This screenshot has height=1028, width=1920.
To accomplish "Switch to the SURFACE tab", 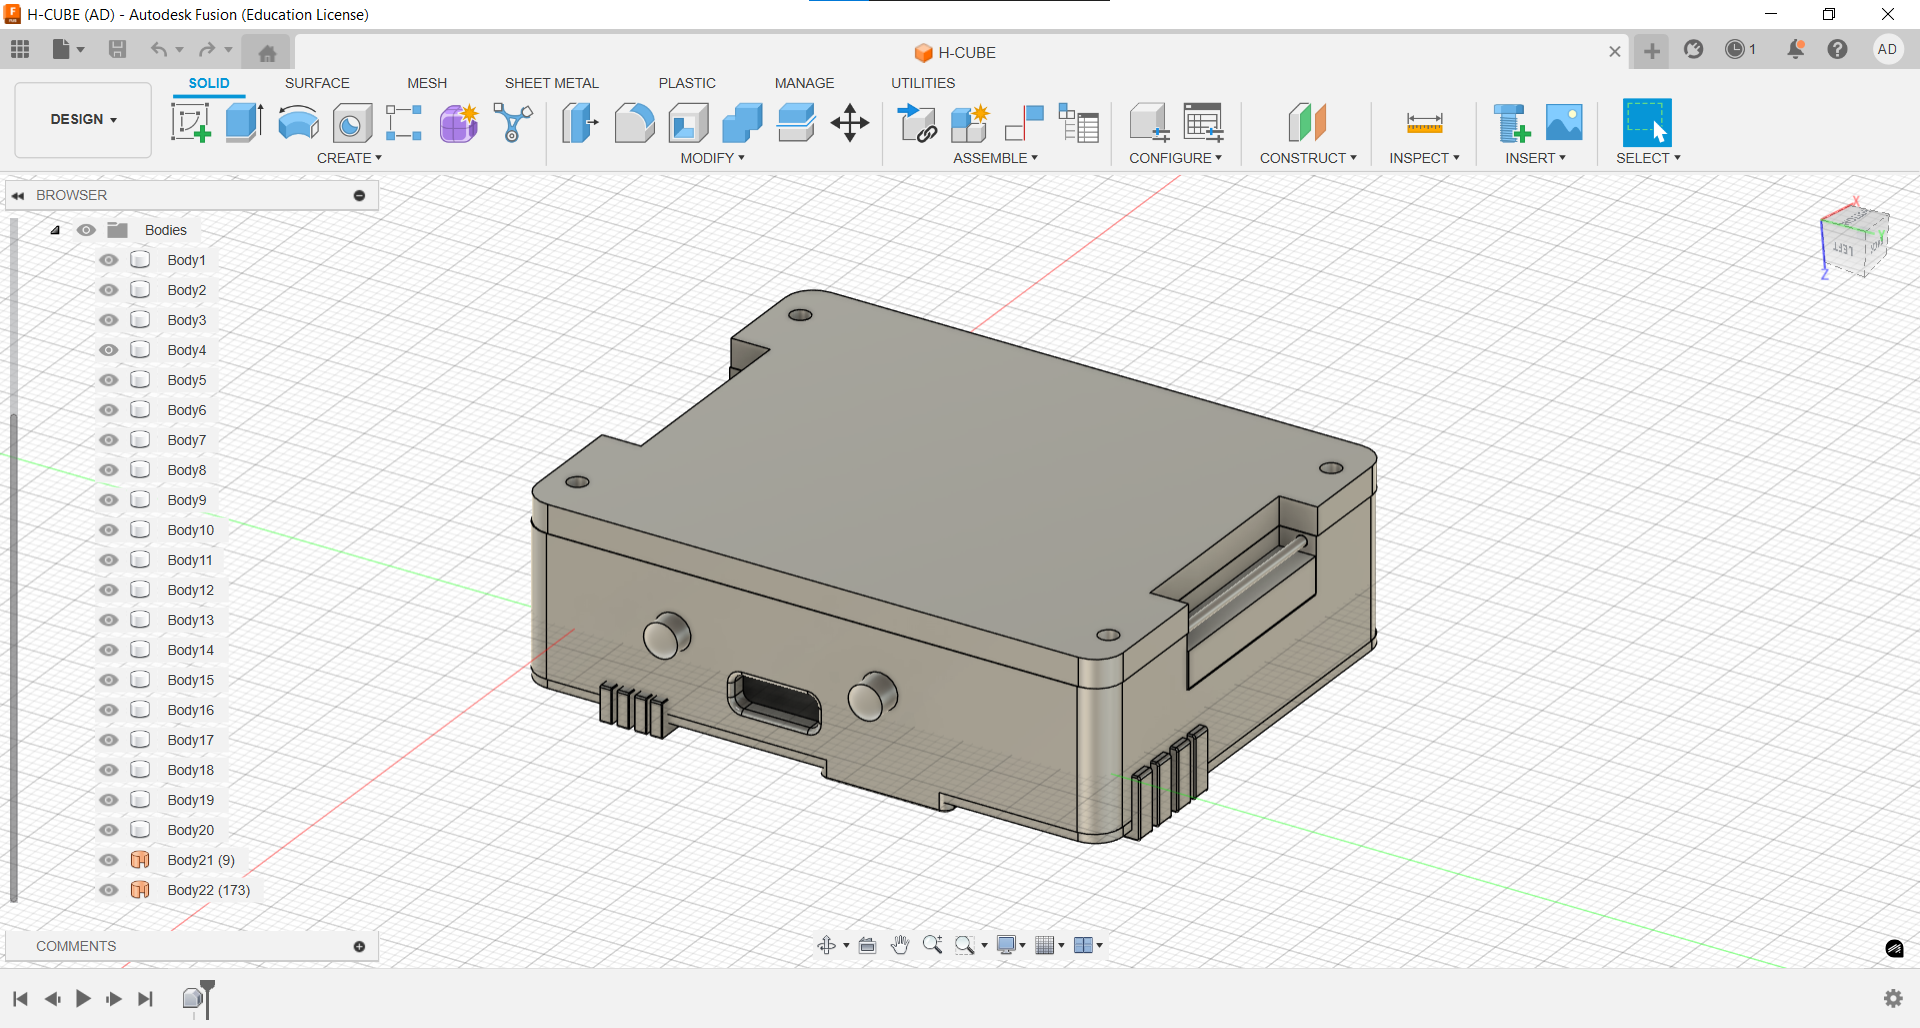I will tap(317, 83).
